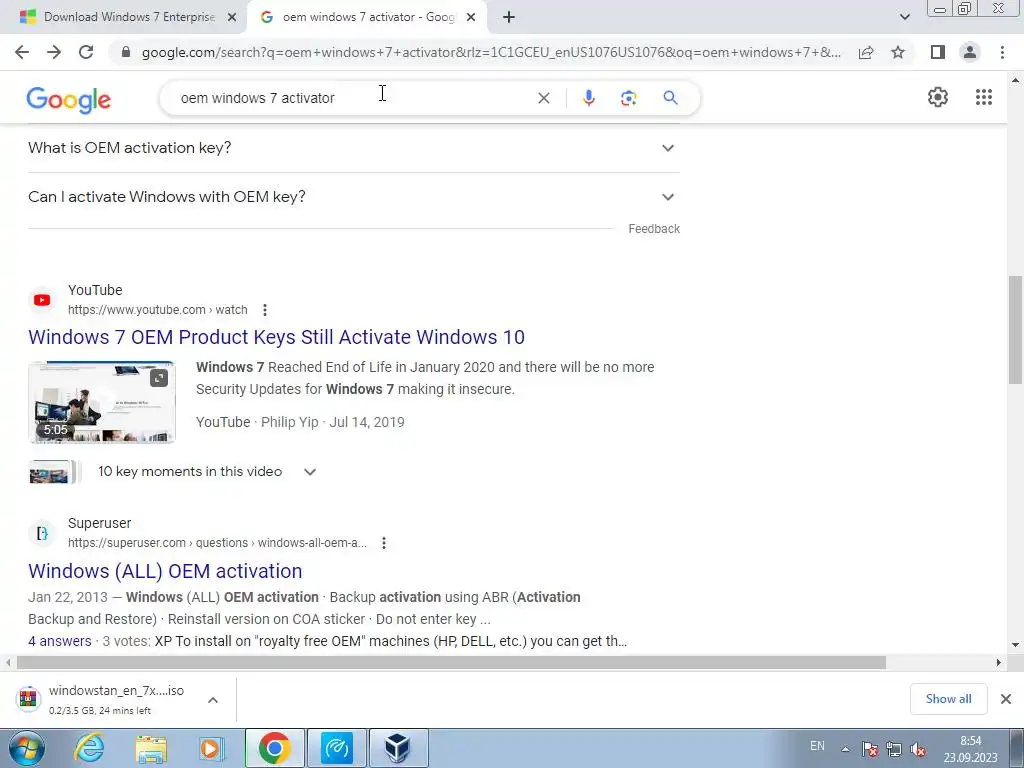The width and height of the screenshot is (1024, 768).
Task: Close the oem windows 7 activator tab
Action: pos(471,17)
